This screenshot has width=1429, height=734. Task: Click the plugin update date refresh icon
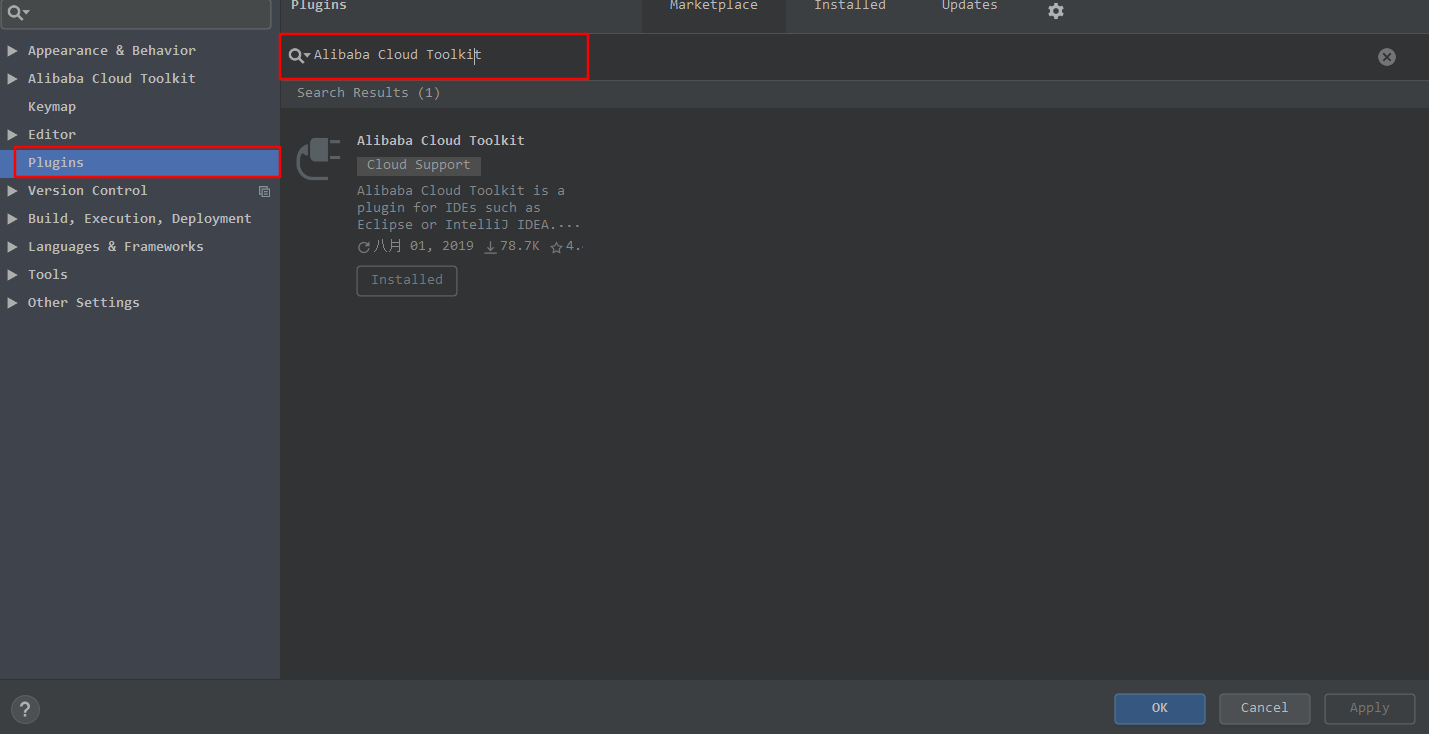click(364, 247)
